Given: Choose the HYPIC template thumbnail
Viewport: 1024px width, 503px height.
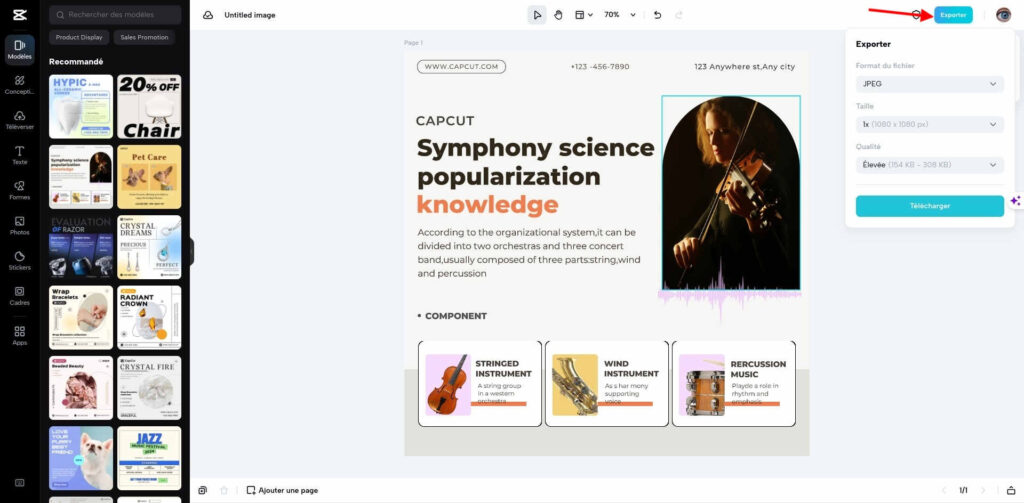Looking at the screenshot, I should [81, 106].
